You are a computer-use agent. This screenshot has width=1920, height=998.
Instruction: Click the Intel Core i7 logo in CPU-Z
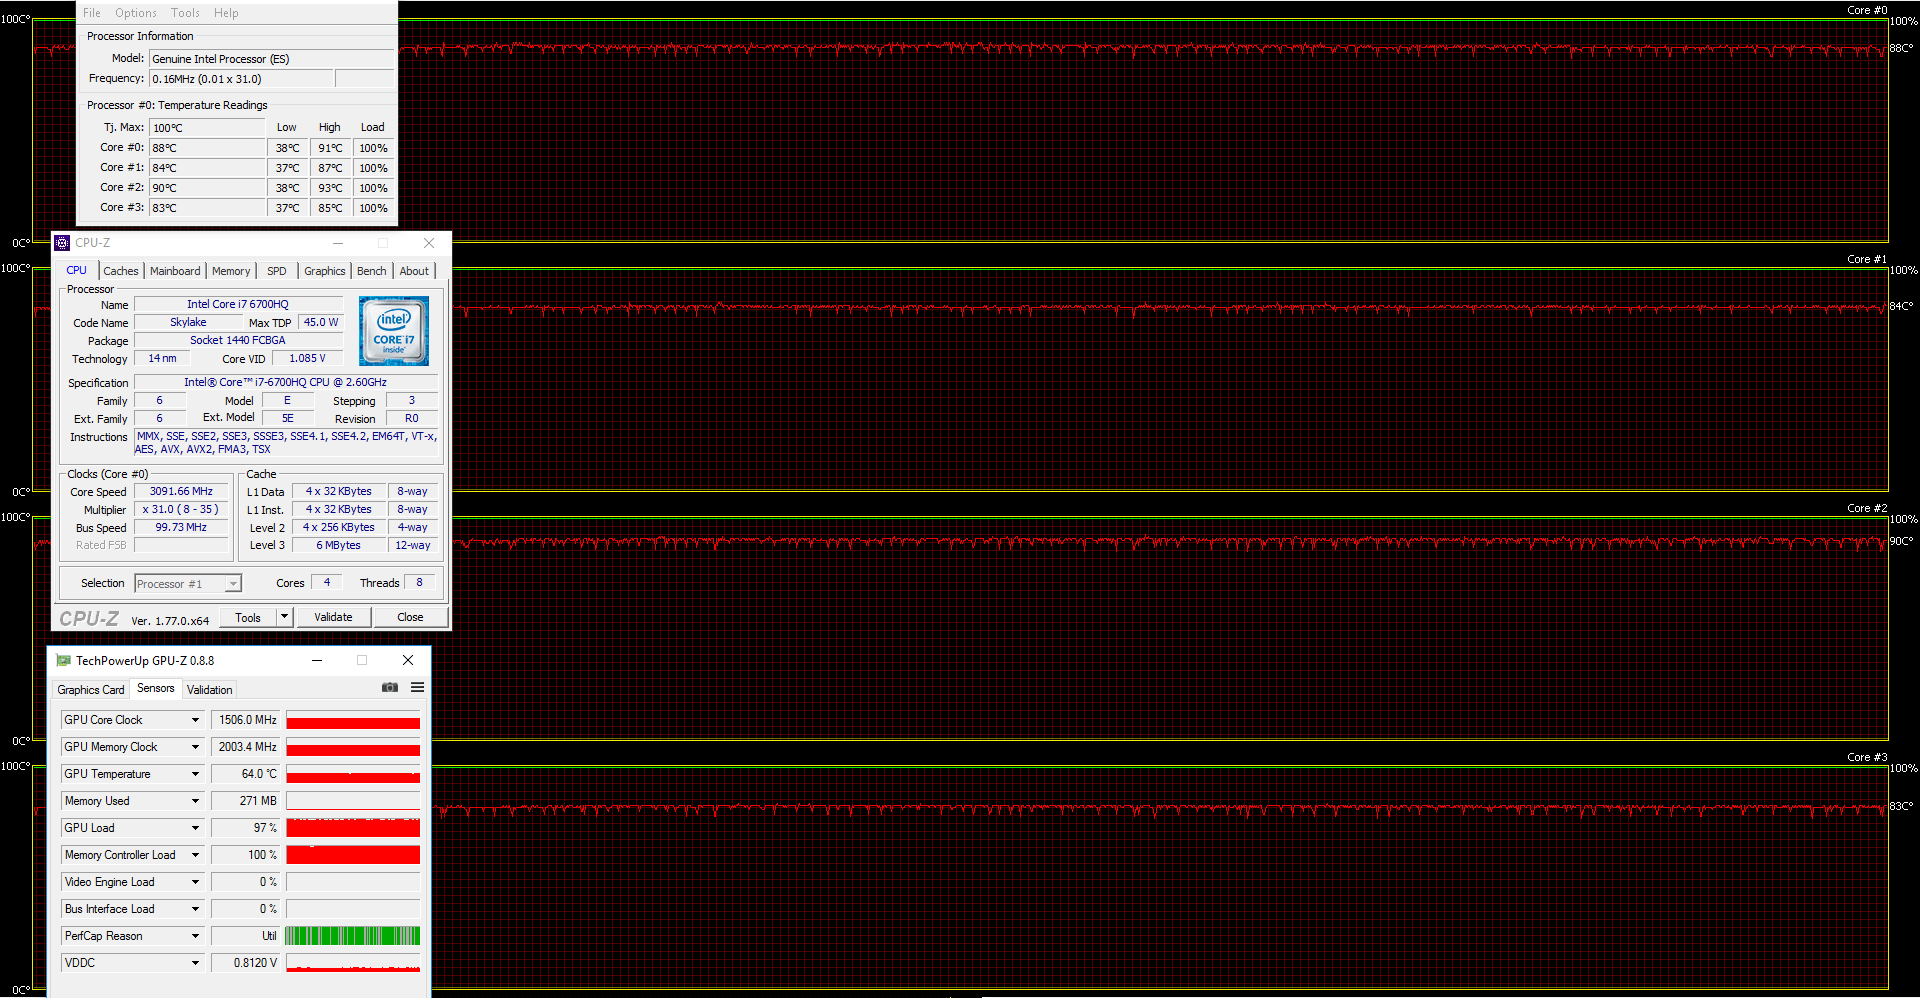[x=394, y=331]
